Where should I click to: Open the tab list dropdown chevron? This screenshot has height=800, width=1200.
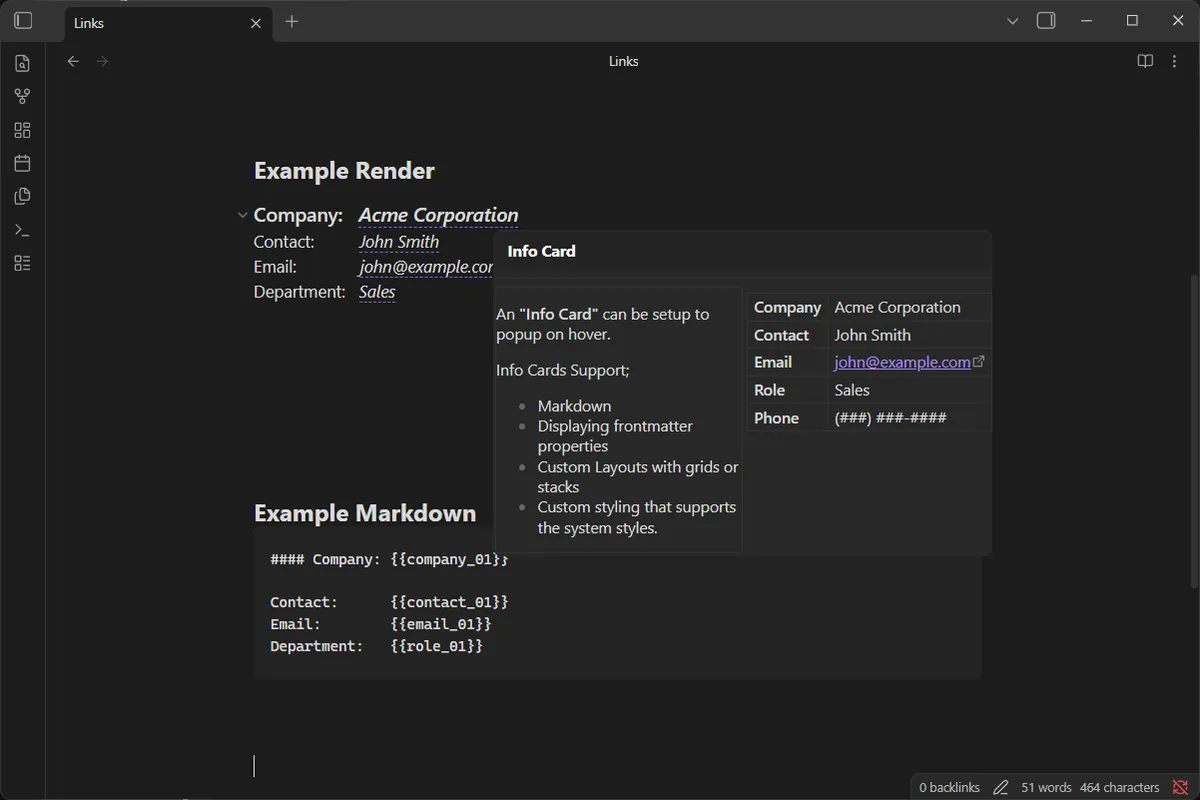click(1013, 21)
